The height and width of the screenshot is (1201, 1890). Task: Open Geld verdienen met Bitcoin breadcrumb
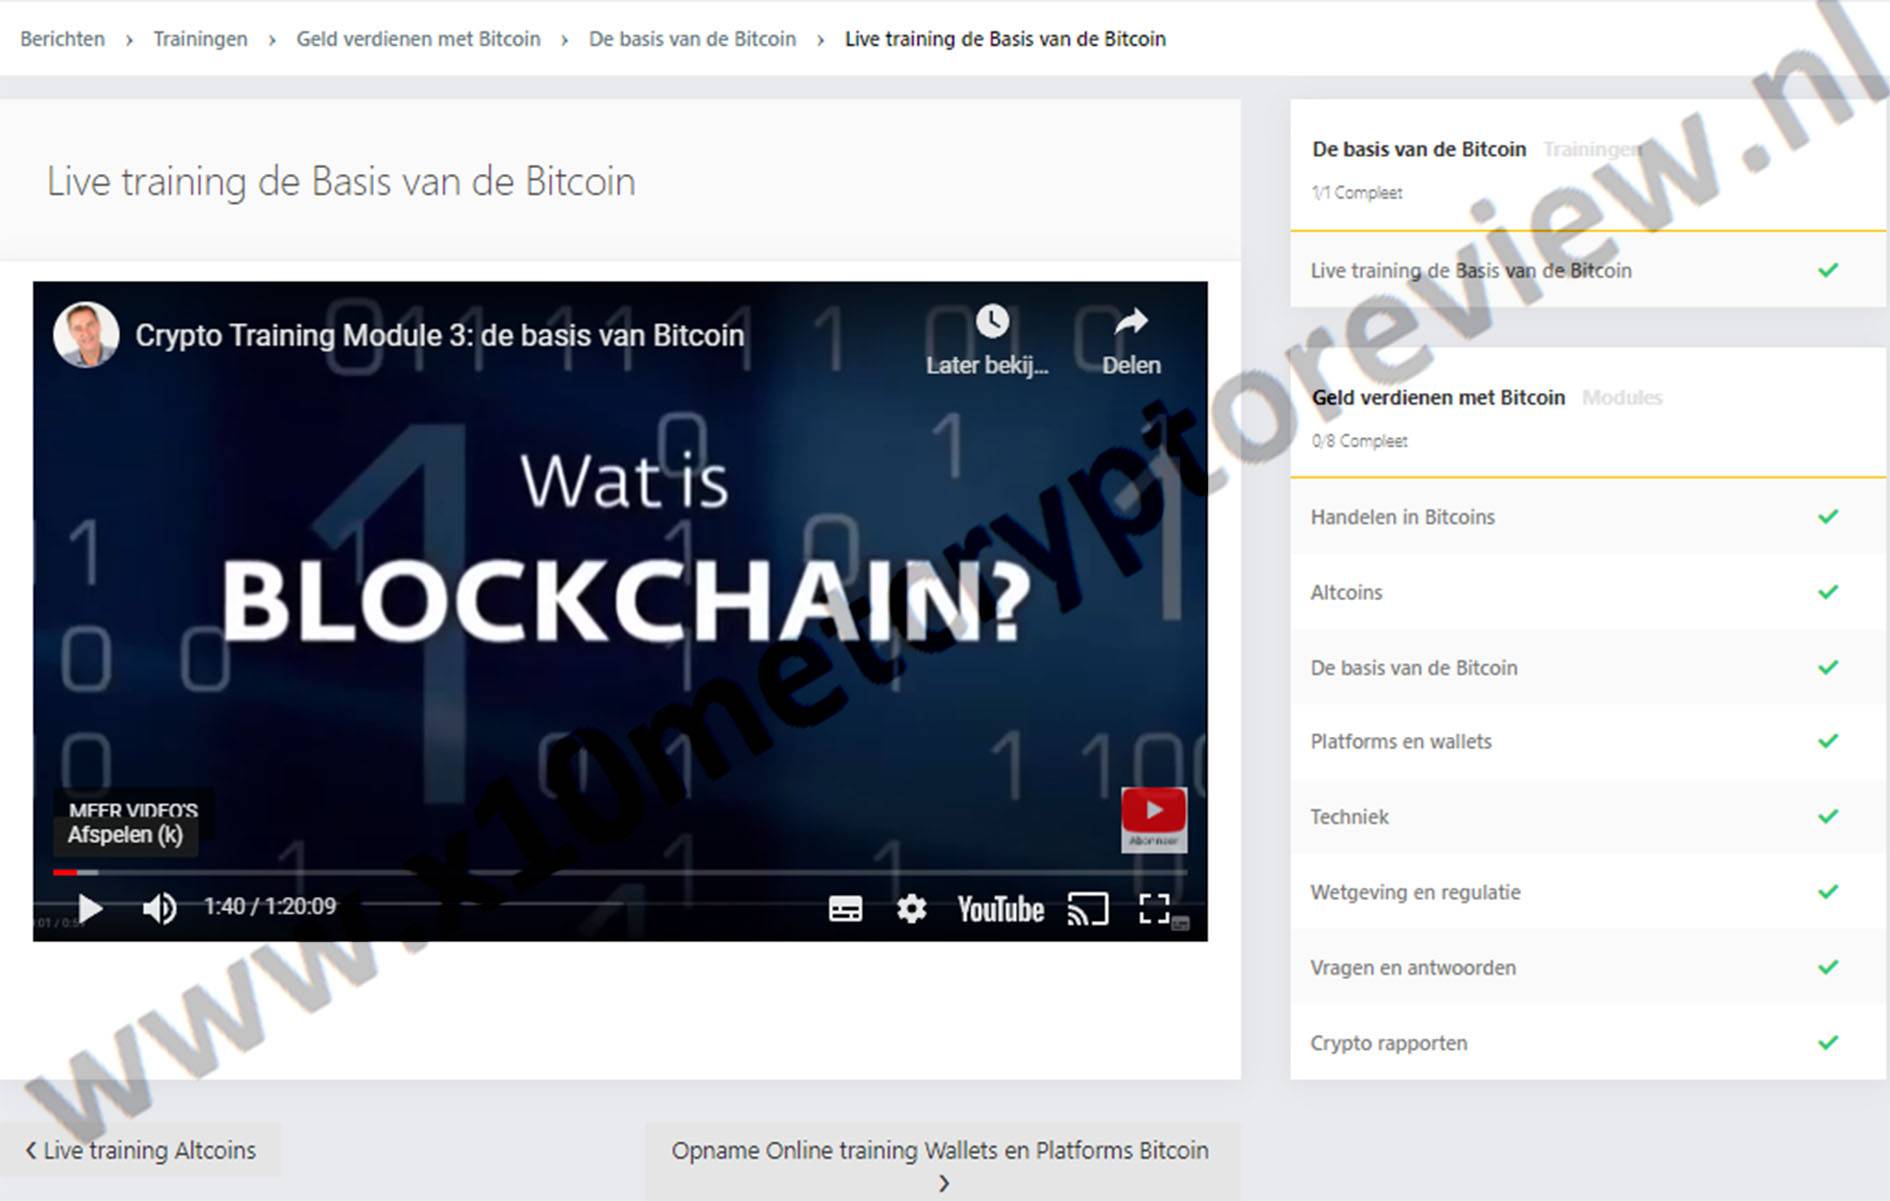point(418,39)
